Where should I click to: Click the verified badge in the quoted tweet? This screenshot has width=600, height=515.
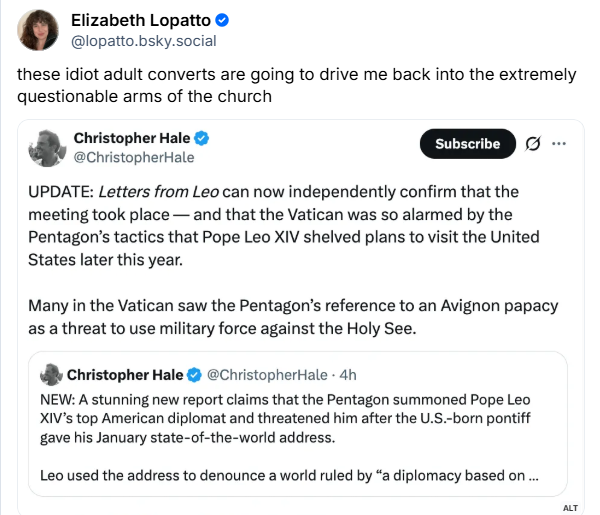pos(194,375)
